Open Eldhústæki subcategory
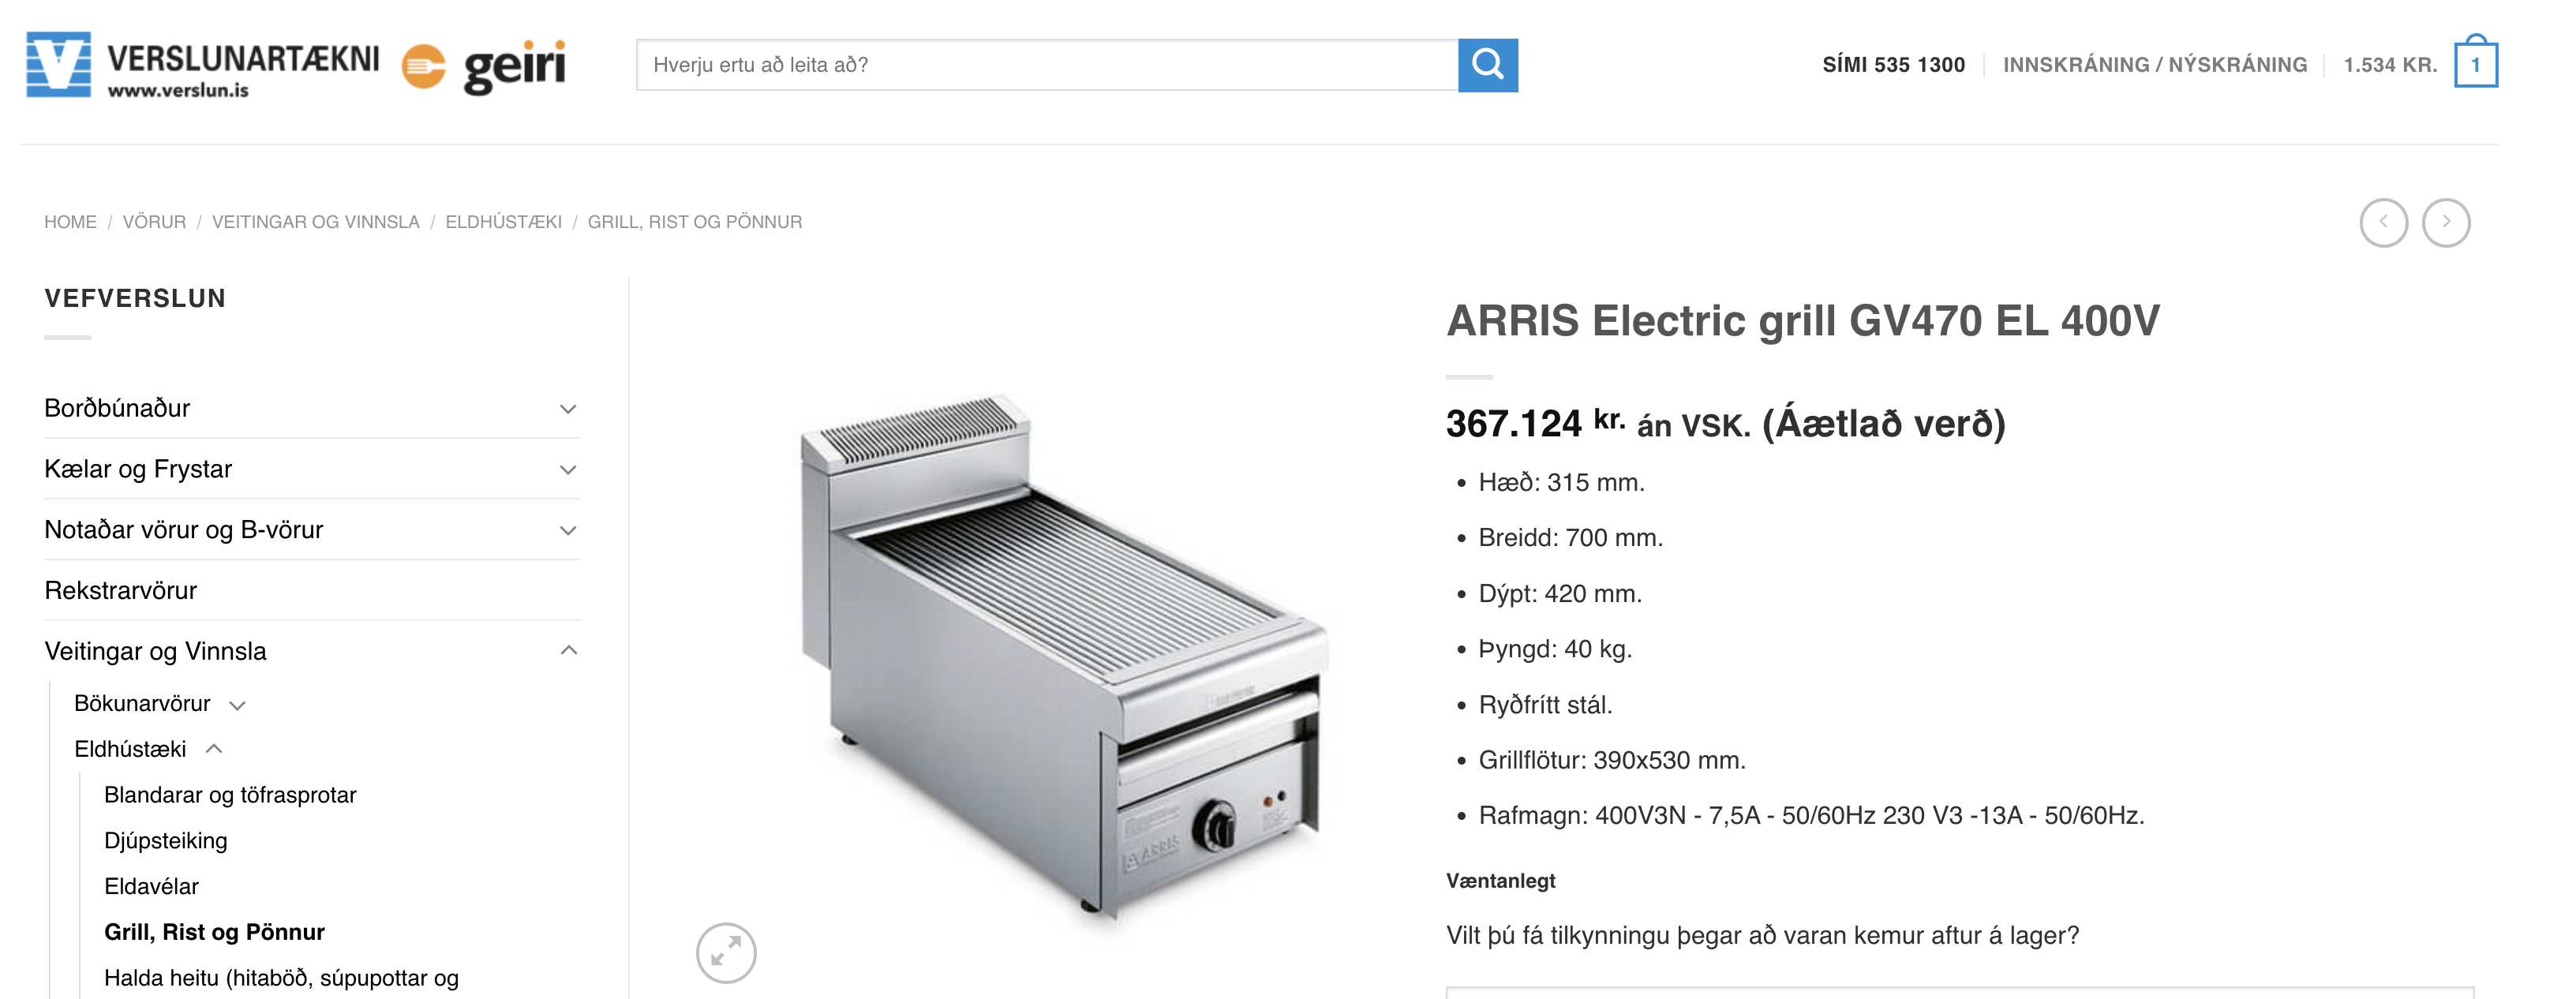 (130, 749)
